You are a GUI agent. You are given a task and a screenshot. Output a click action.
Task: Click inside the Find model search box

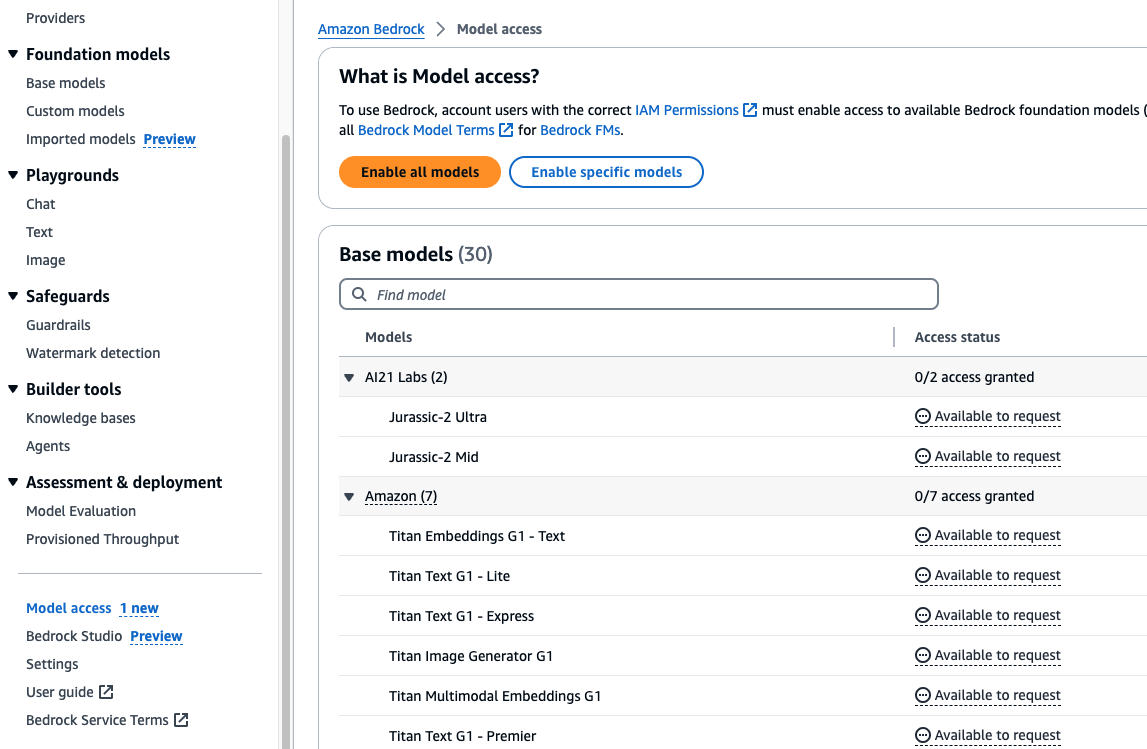point(638,294)
